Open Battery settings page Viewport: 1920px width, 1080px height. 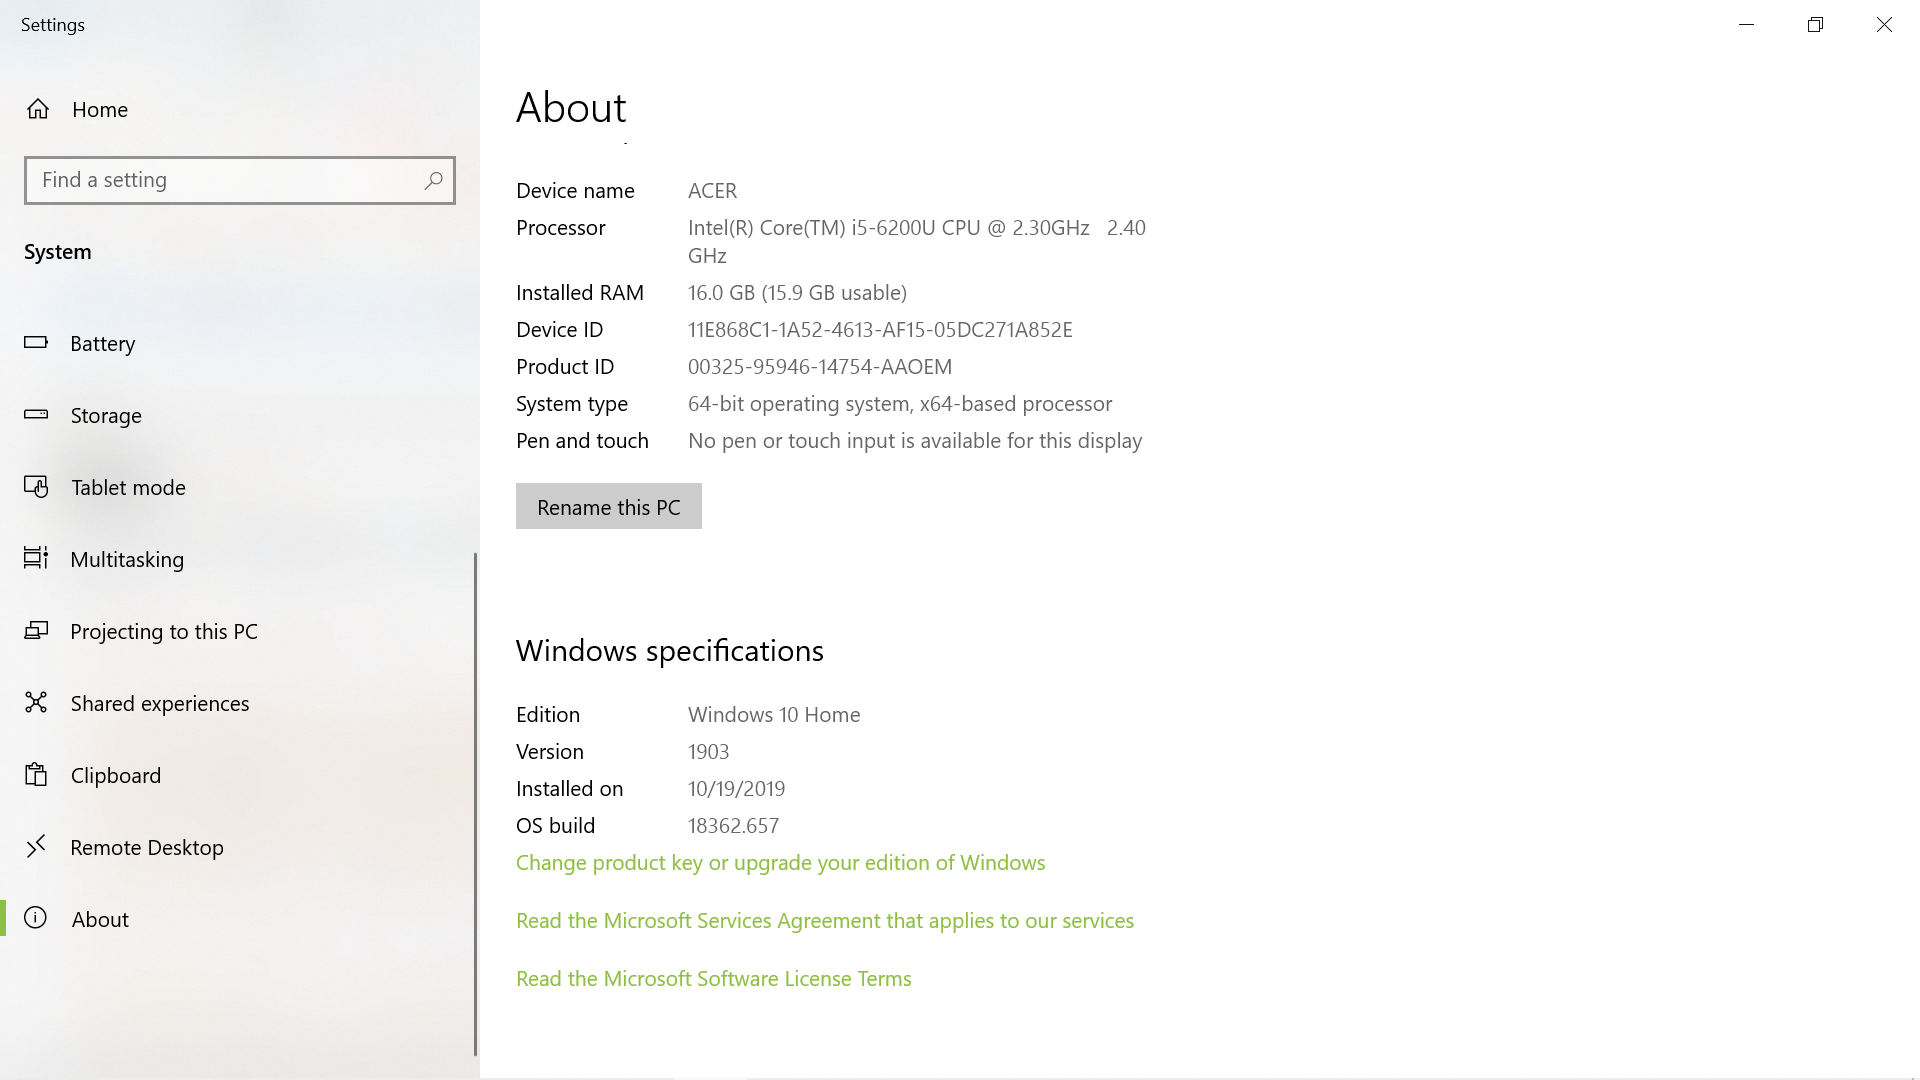pyautogui.click(x=240, y=343)
